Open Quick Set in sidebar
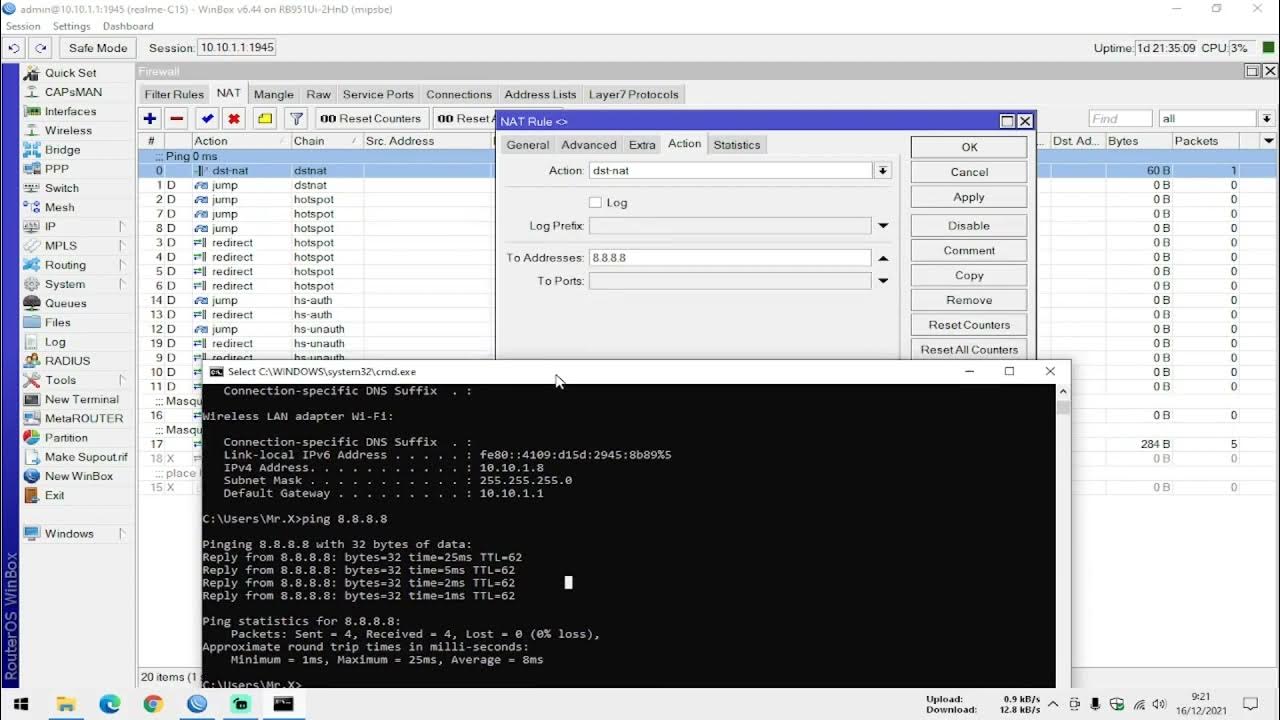This screenshot has height=720, width=1280. 70,73
